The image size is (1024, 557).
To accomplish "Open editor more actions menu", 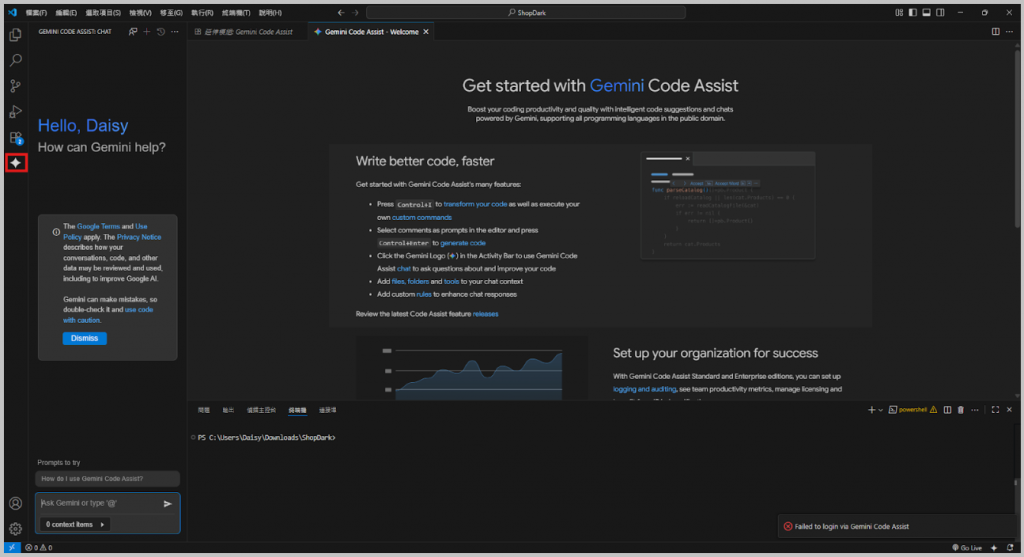I will pyautogui.click(x=1009, y=31).
